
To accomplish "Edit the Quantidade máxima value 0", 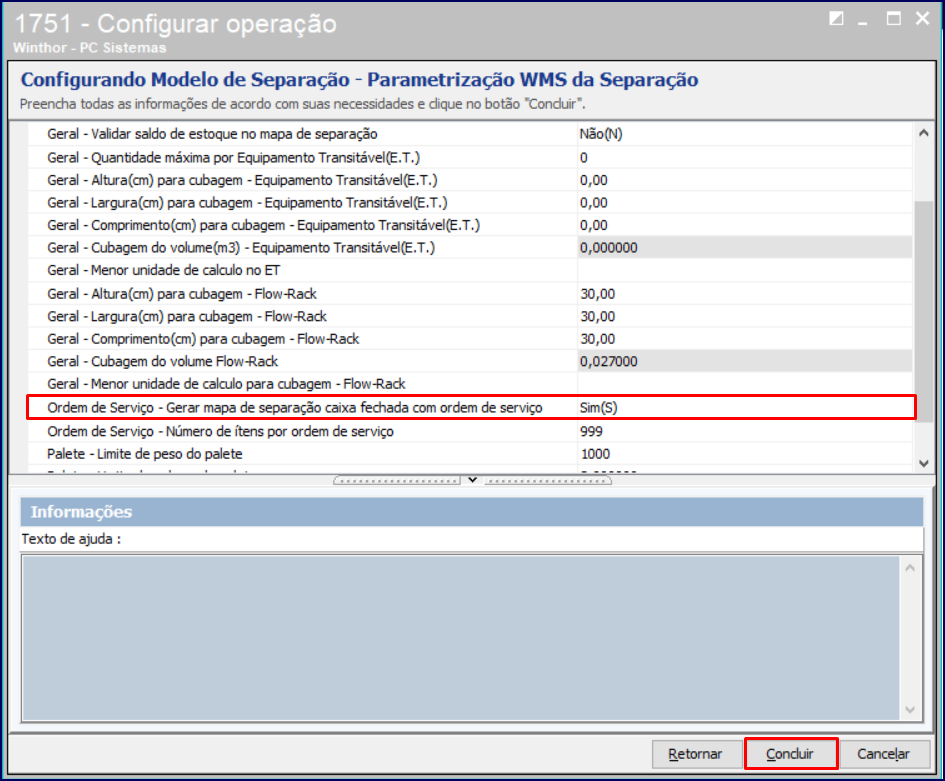I will click(745, 157).
